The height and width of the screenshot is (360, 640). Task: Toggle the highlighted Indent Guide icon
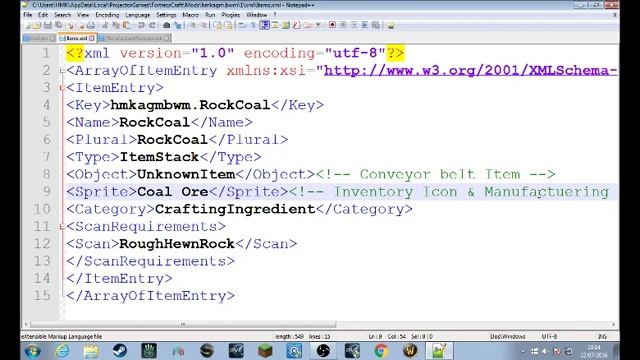[x=264, y=25]
